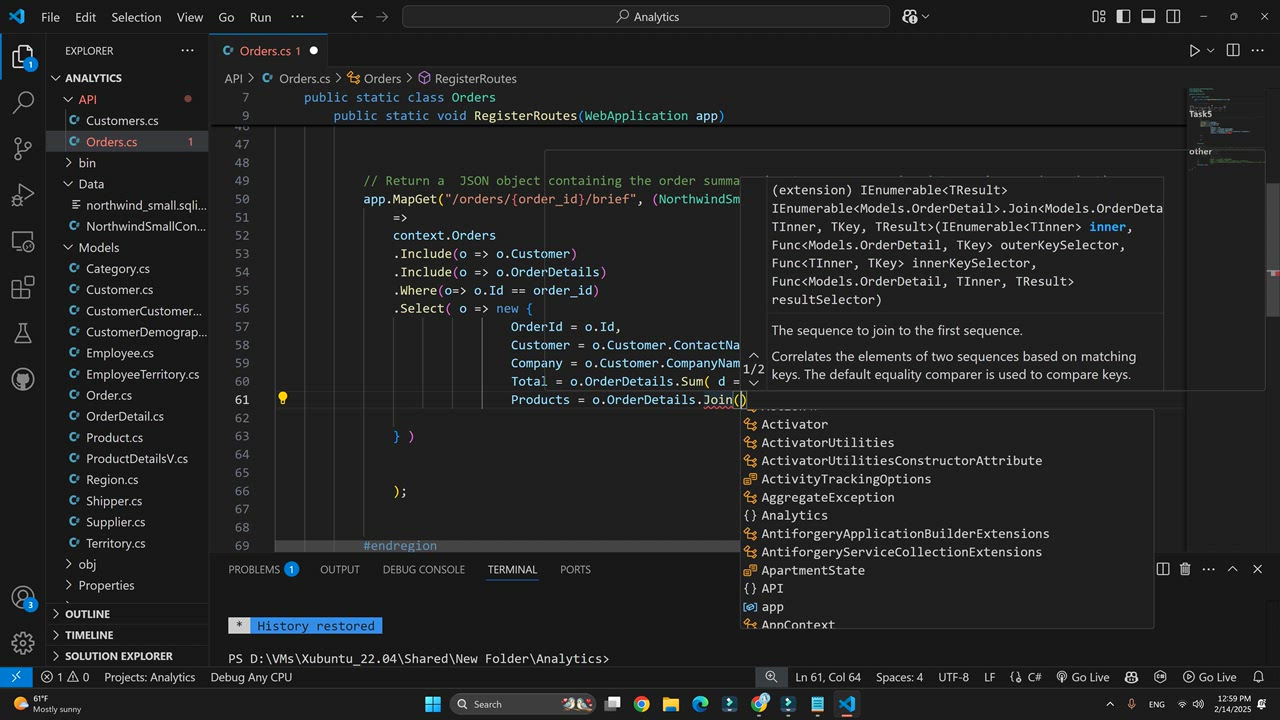Click the Analytics command center search box
This screenshot has height=720, width=1280.
point(646,17)
